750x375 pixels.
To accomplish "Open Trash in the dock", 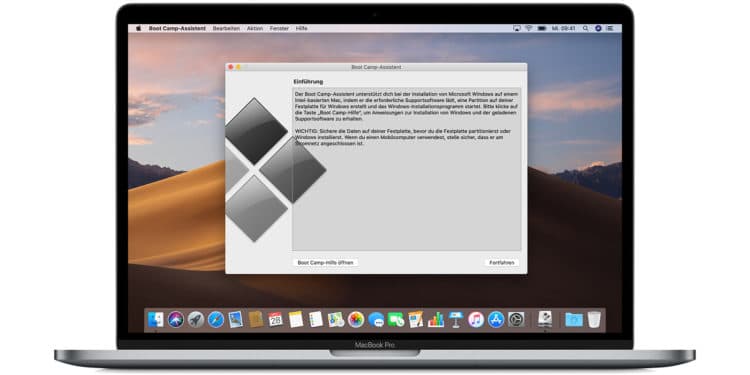I will tap(594, 319).
